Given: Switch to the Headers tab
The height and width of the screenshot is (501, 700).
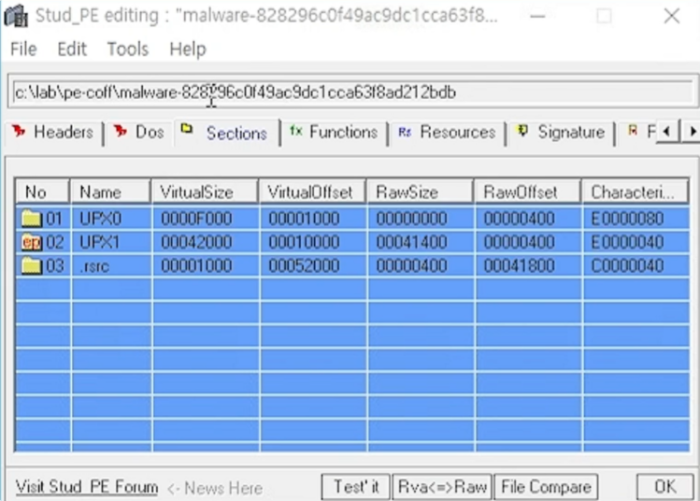Looking at the screenshot, I should pos(54,132).
